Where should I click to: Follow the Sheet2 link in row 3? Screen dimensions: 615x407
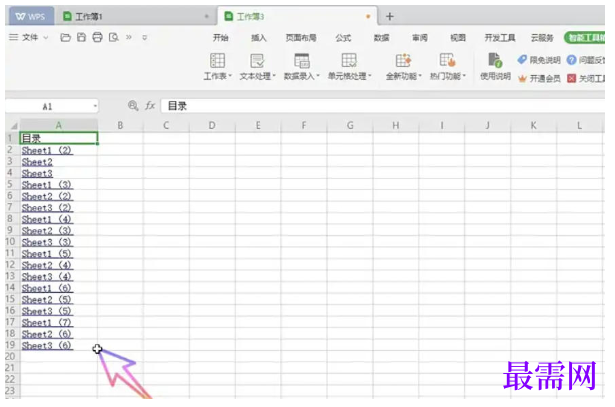(x=37, y=162)
